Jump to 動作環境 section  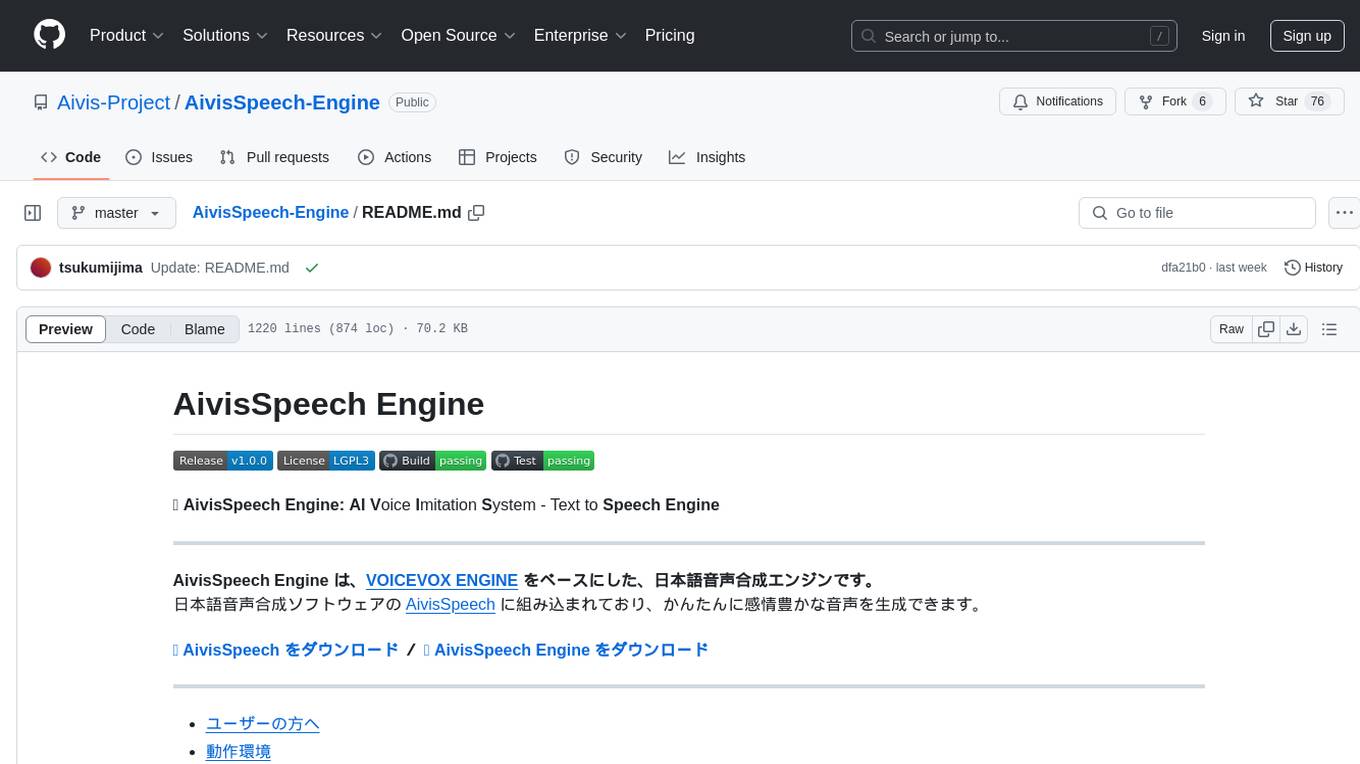pyautogui.click(x=238, y=751)
